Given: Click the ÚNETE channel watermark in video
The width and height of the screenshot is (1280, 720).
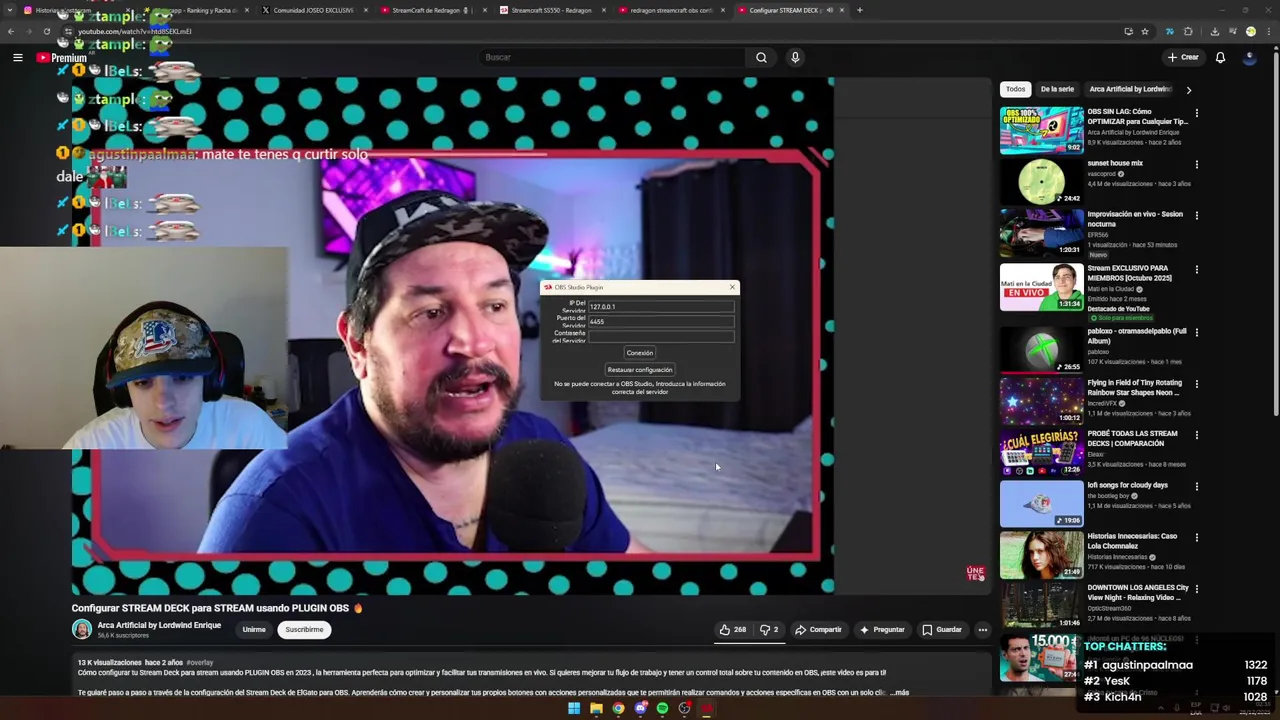Looking at the screenshot, I should point(975,573).
